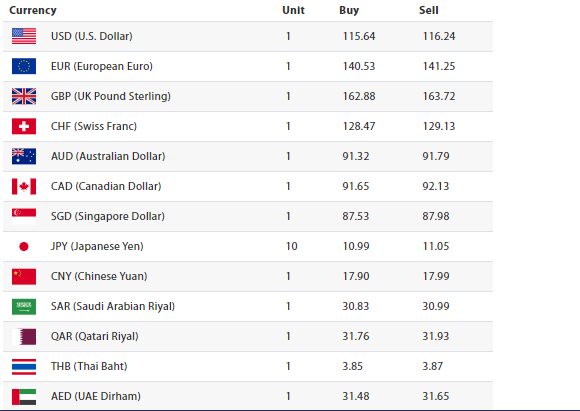Viewport: 580px width, 411px height.
Task: Select the Saudi Arabian flag icon
Action: 24,306
